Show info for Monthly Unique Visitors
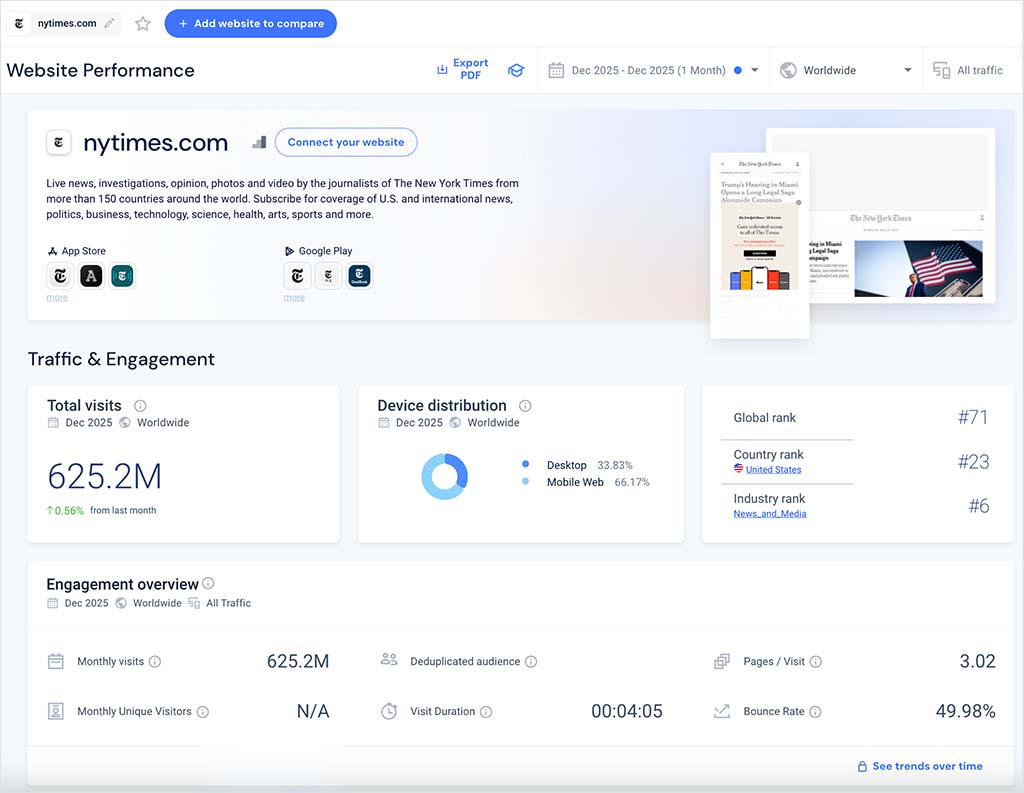The height and width of the screenshot is (793, 1024). click(203, 711)
